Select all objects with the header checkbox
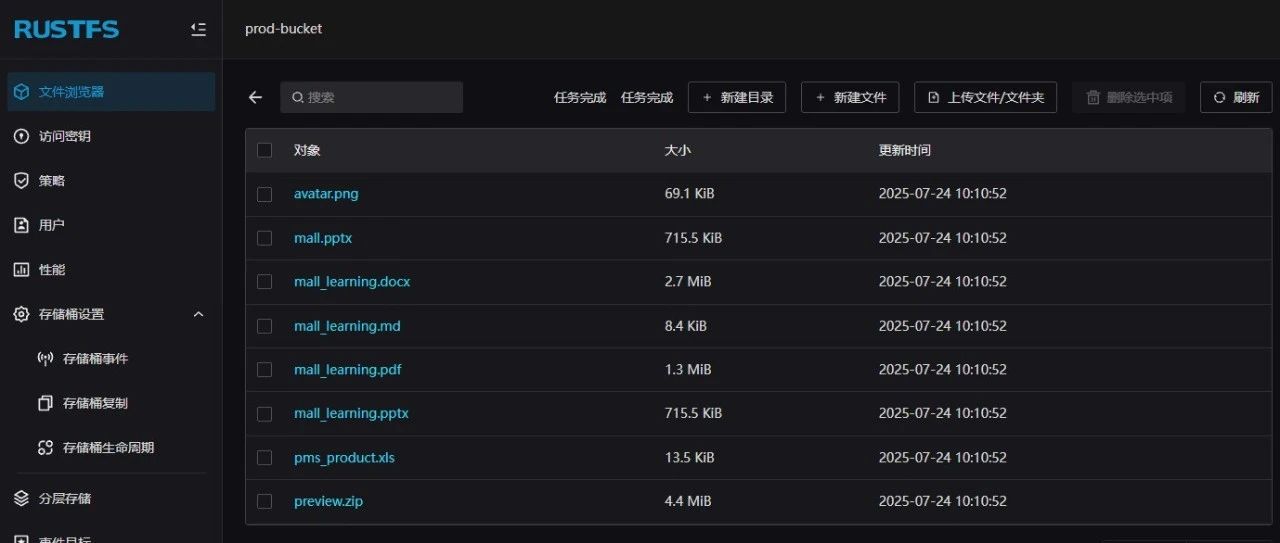The image size is (1280, 543). pyautogui.click(x=264, y=150)
